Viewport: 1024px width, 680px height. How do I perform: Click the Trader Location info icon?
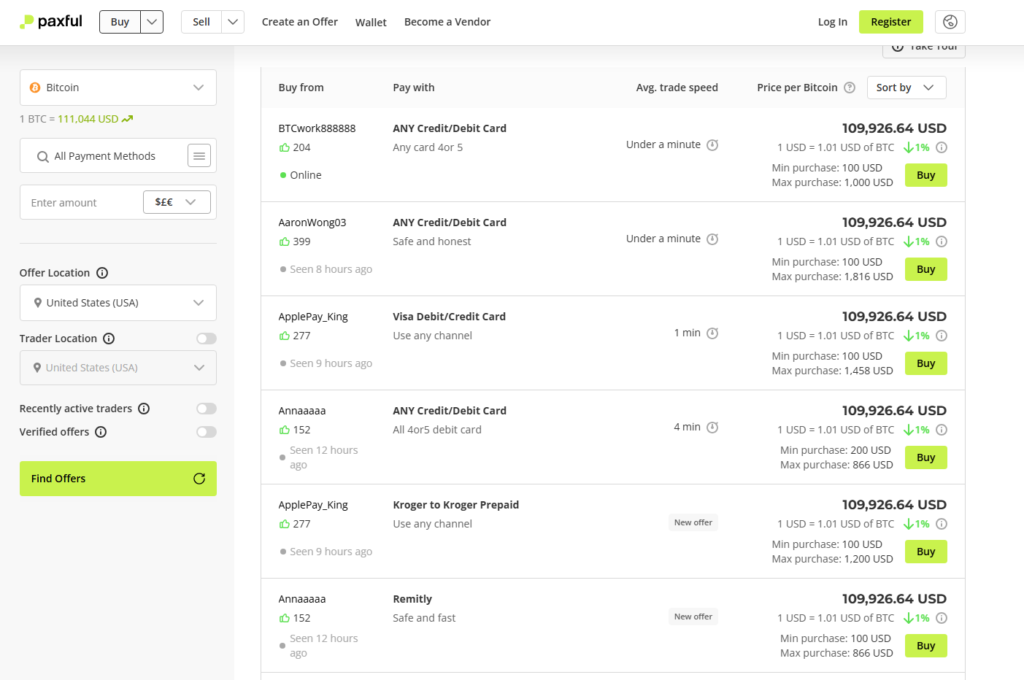109,338
